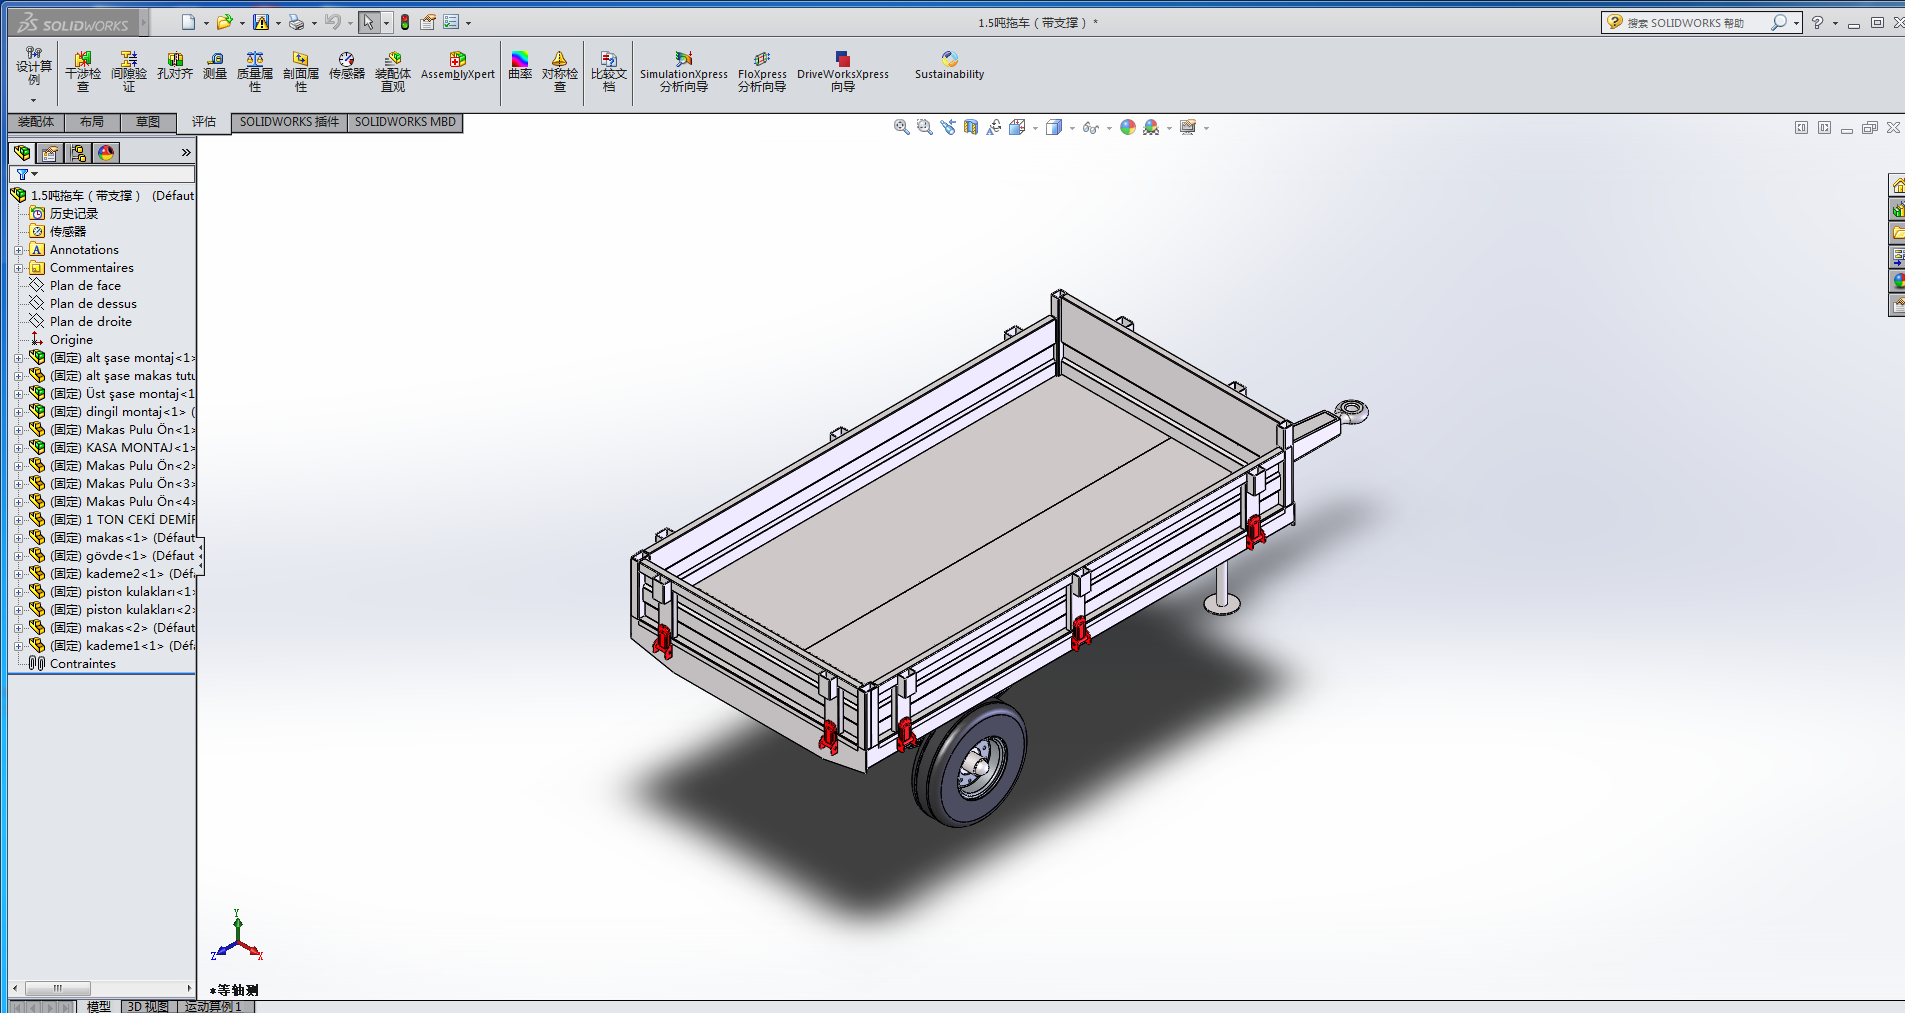Open the display style dropdown arrow
The image size is (1905, 1013).
(1072, 128)
